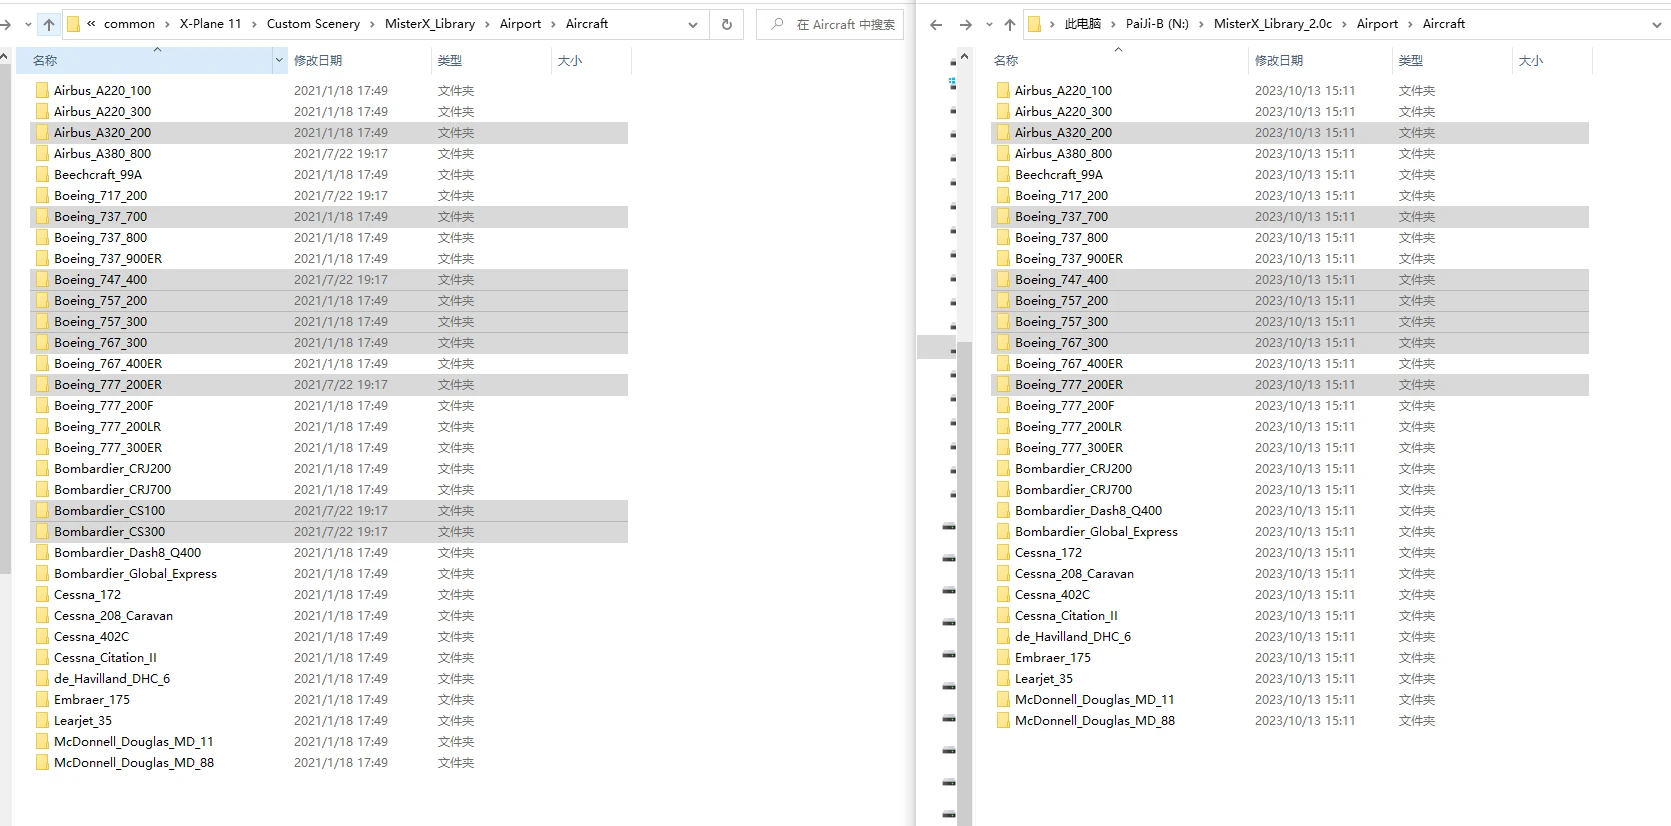Click Boeing_777_300ER folder icon in right window
1671x826 pixels.
1003,447
